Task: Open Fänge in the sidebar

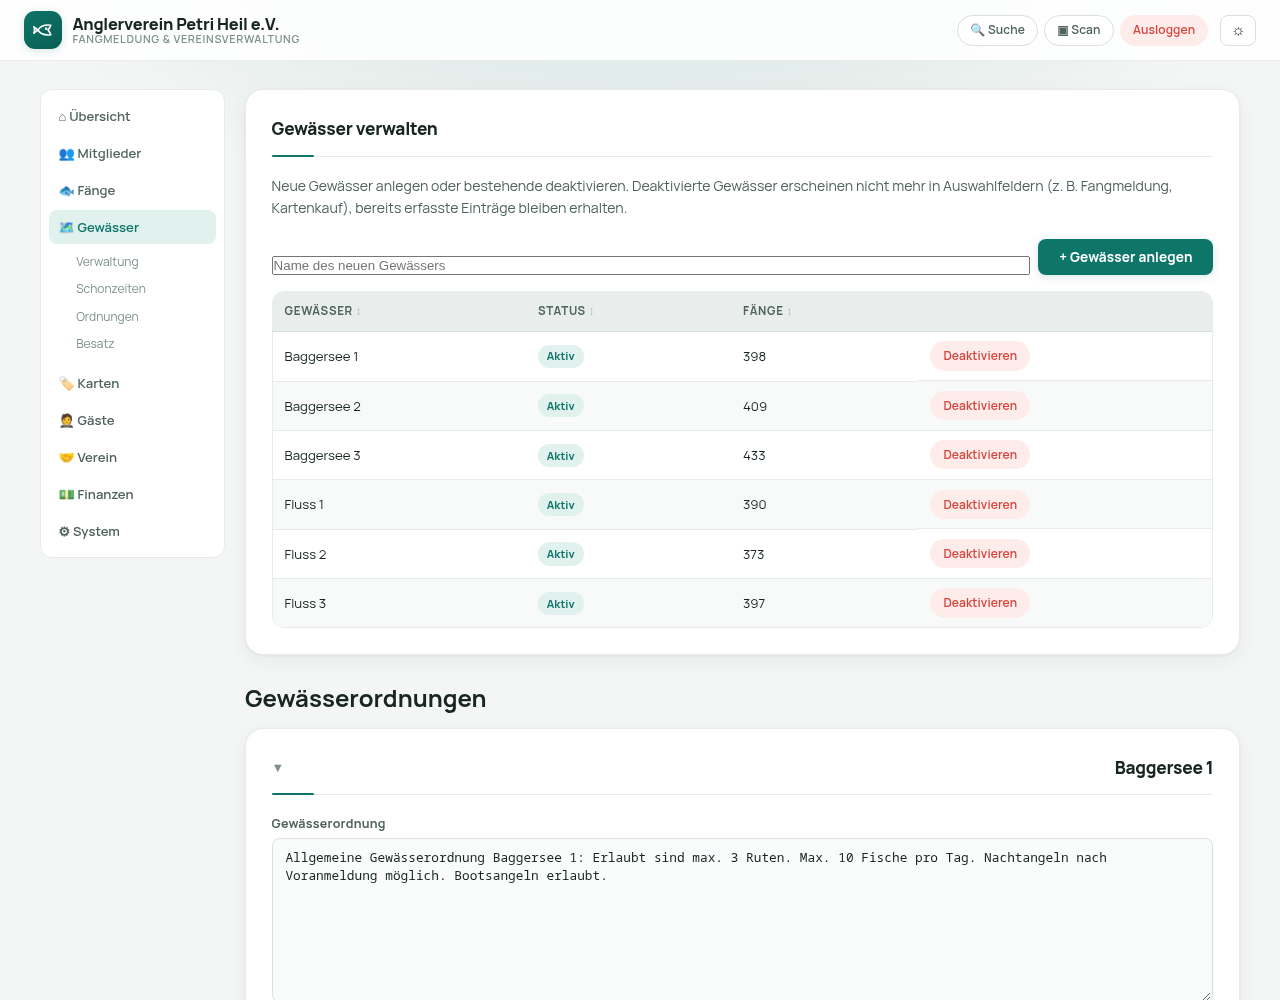Action: click(x=132, y=191)
